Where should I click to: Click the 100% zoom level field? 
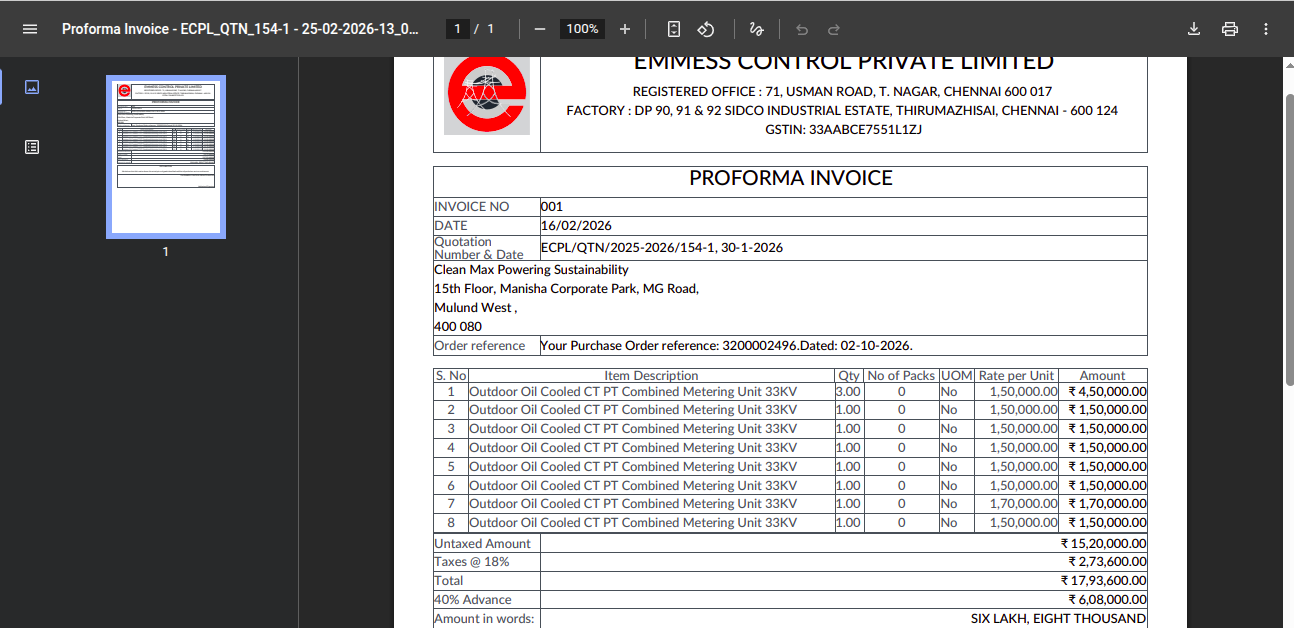(x=582, y=29)
